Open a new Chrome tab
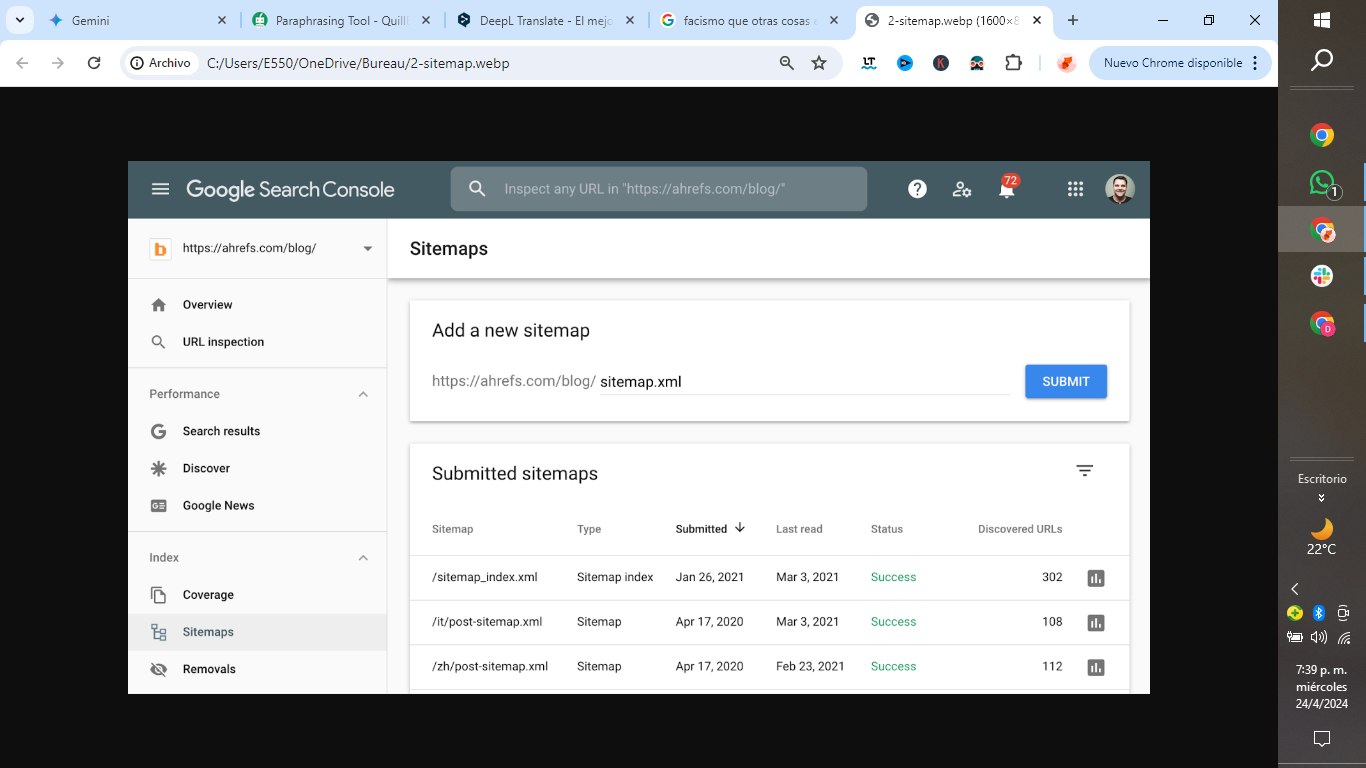 click(1073, 20)
